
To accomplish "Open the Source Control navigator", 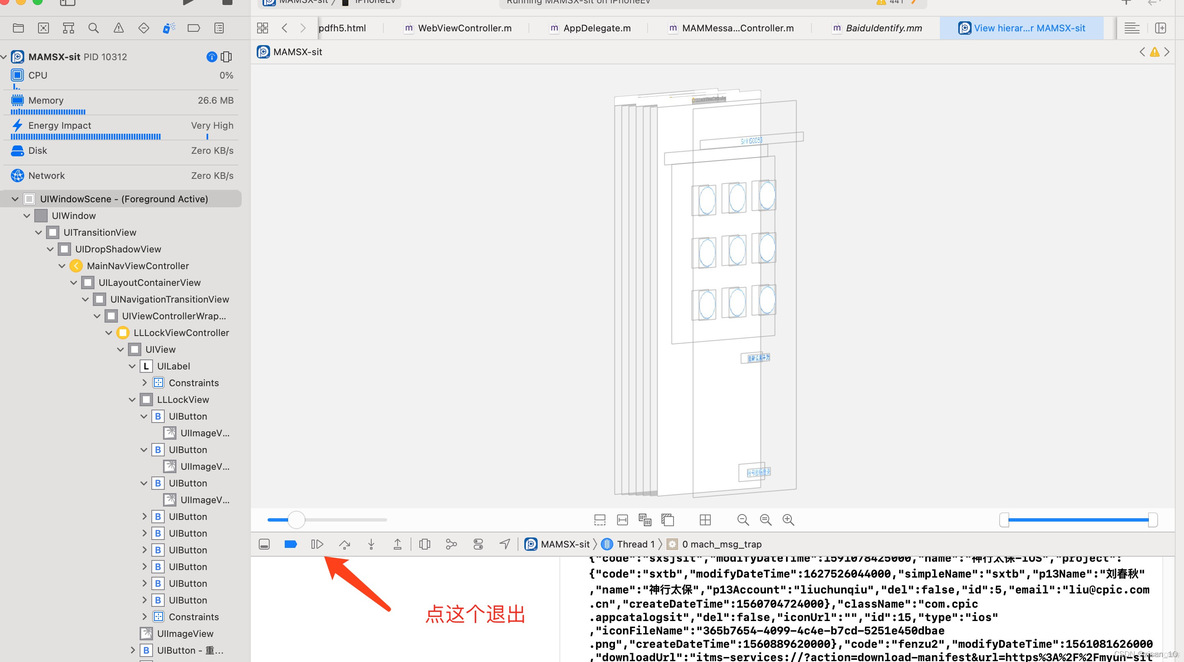I will pyautogui.click(x=43, y=28).
